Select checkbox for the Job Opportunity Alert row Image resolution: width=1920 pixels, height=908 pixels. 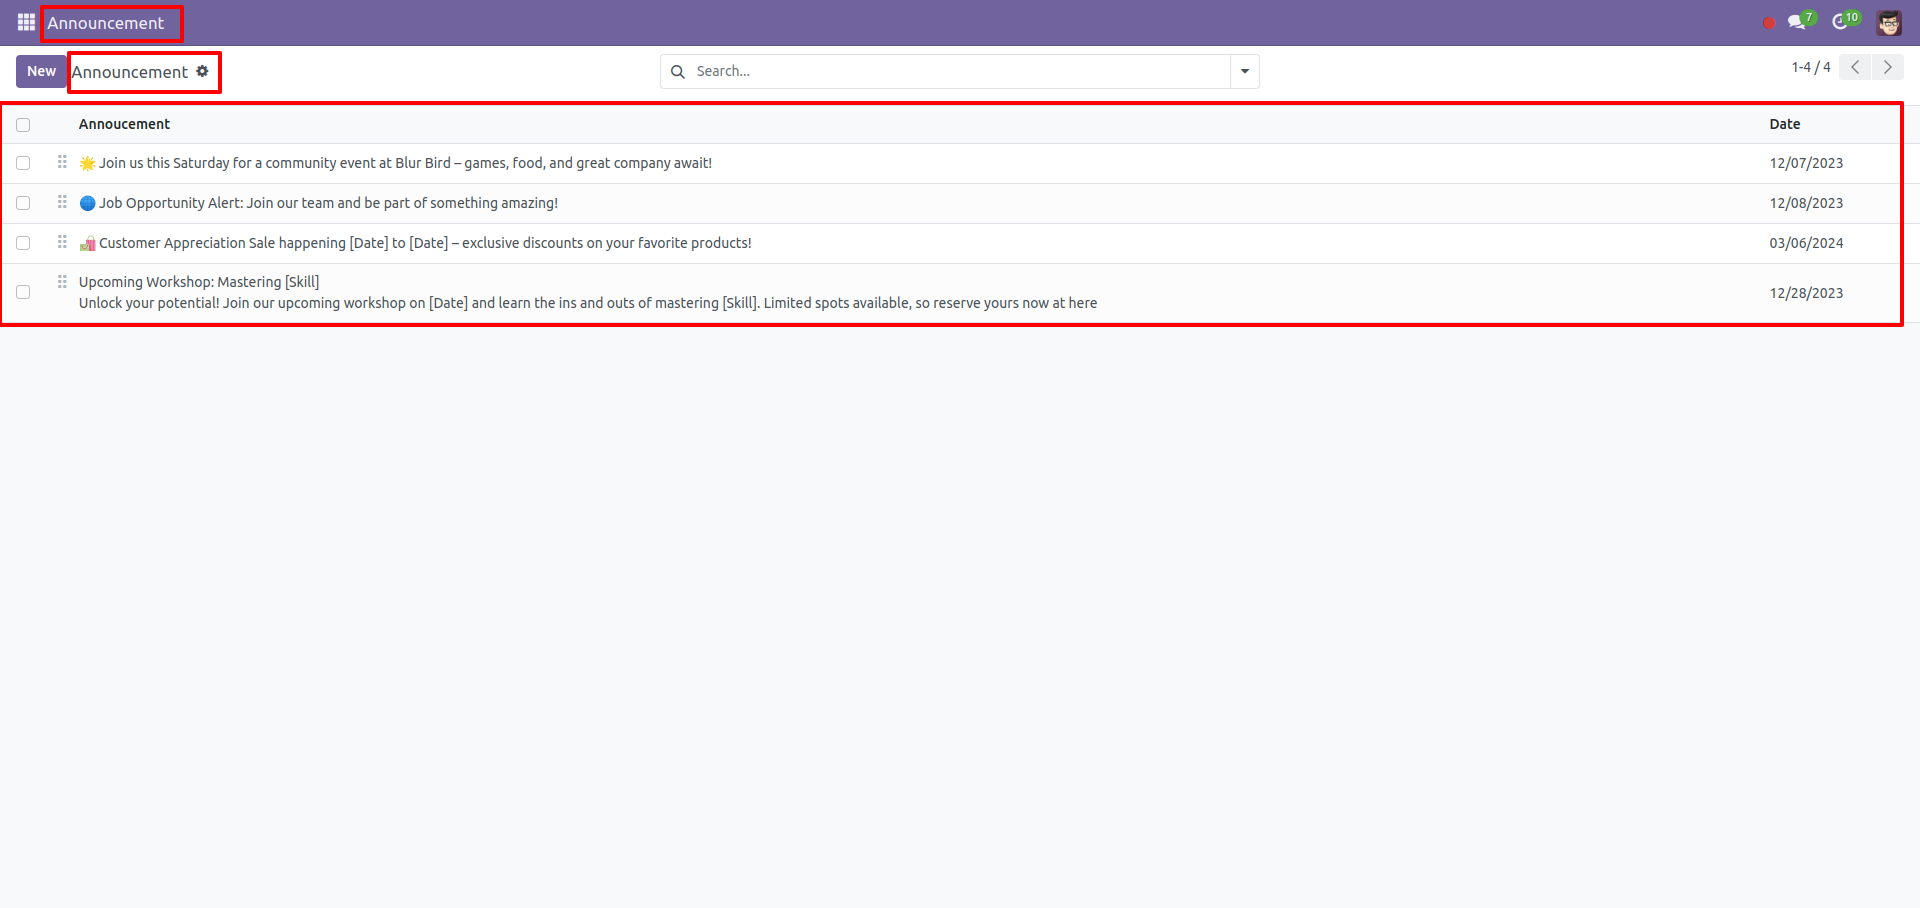point(23,203)
